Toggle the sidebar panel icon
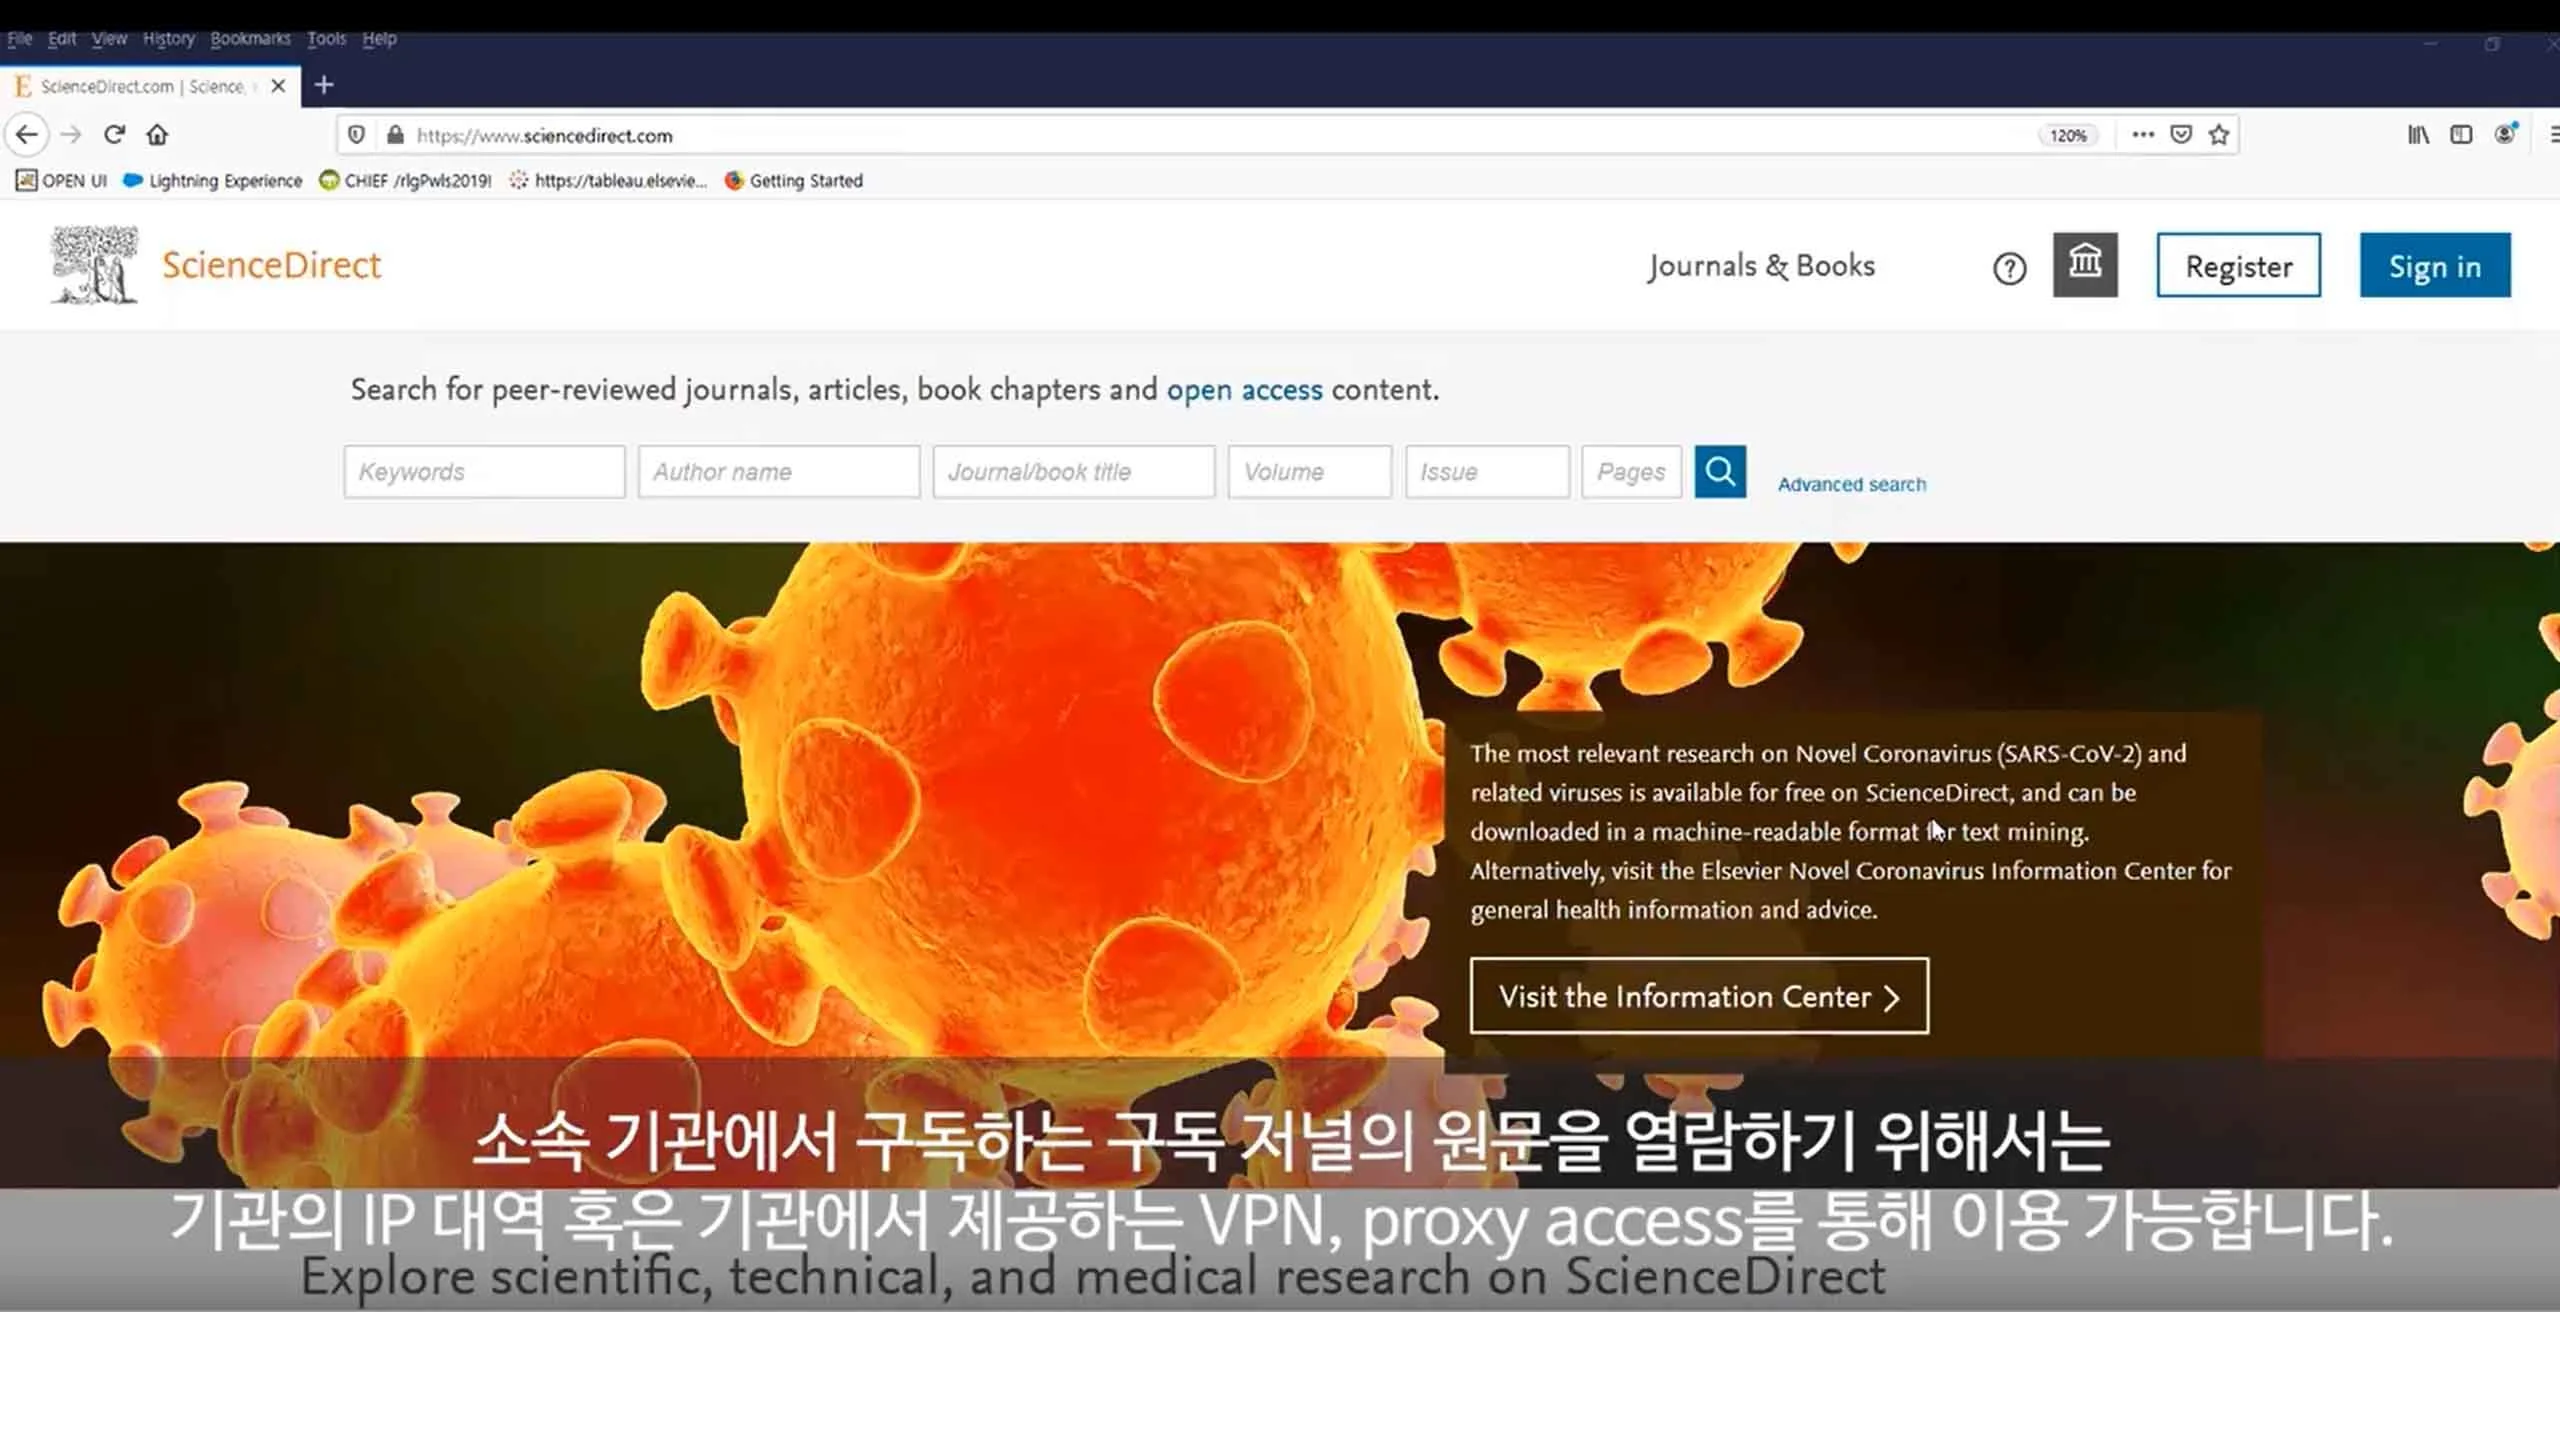The height and width of the screenshot is (1440, 2560). [2460, 134]
